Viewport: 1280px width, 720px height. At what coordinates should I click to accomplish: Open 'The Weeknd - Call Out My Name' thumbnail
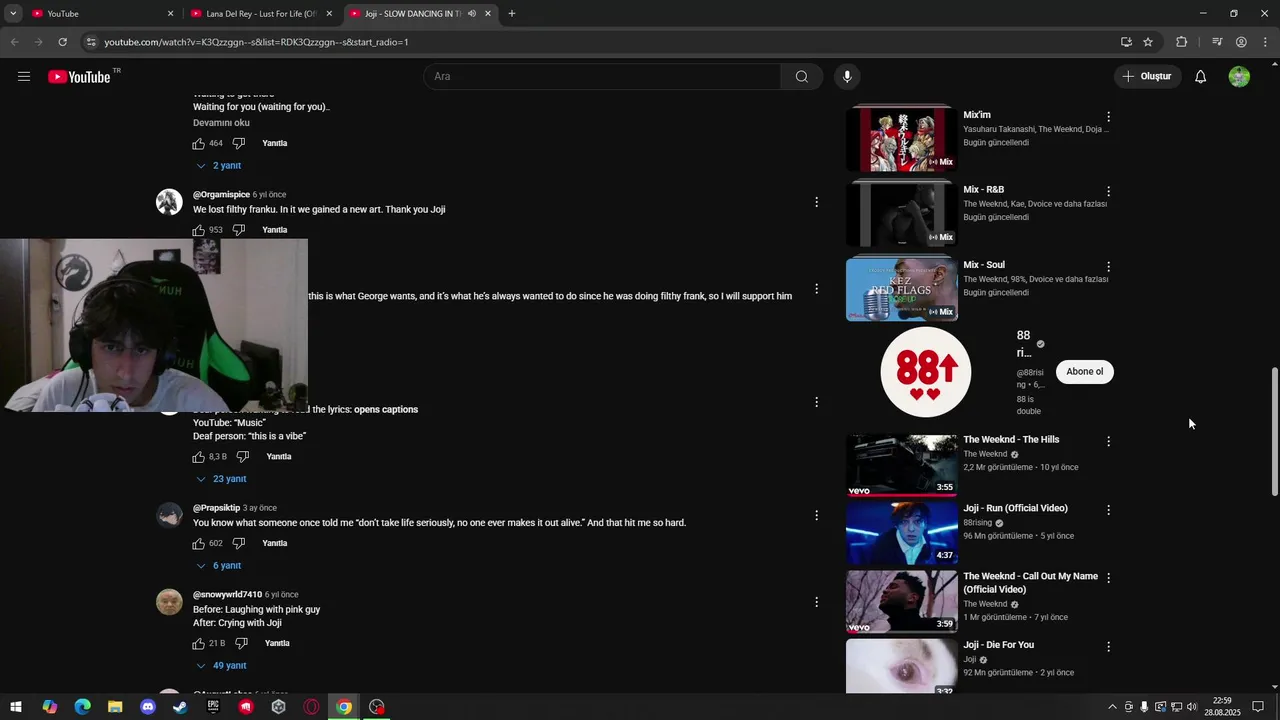pos(902,602)
